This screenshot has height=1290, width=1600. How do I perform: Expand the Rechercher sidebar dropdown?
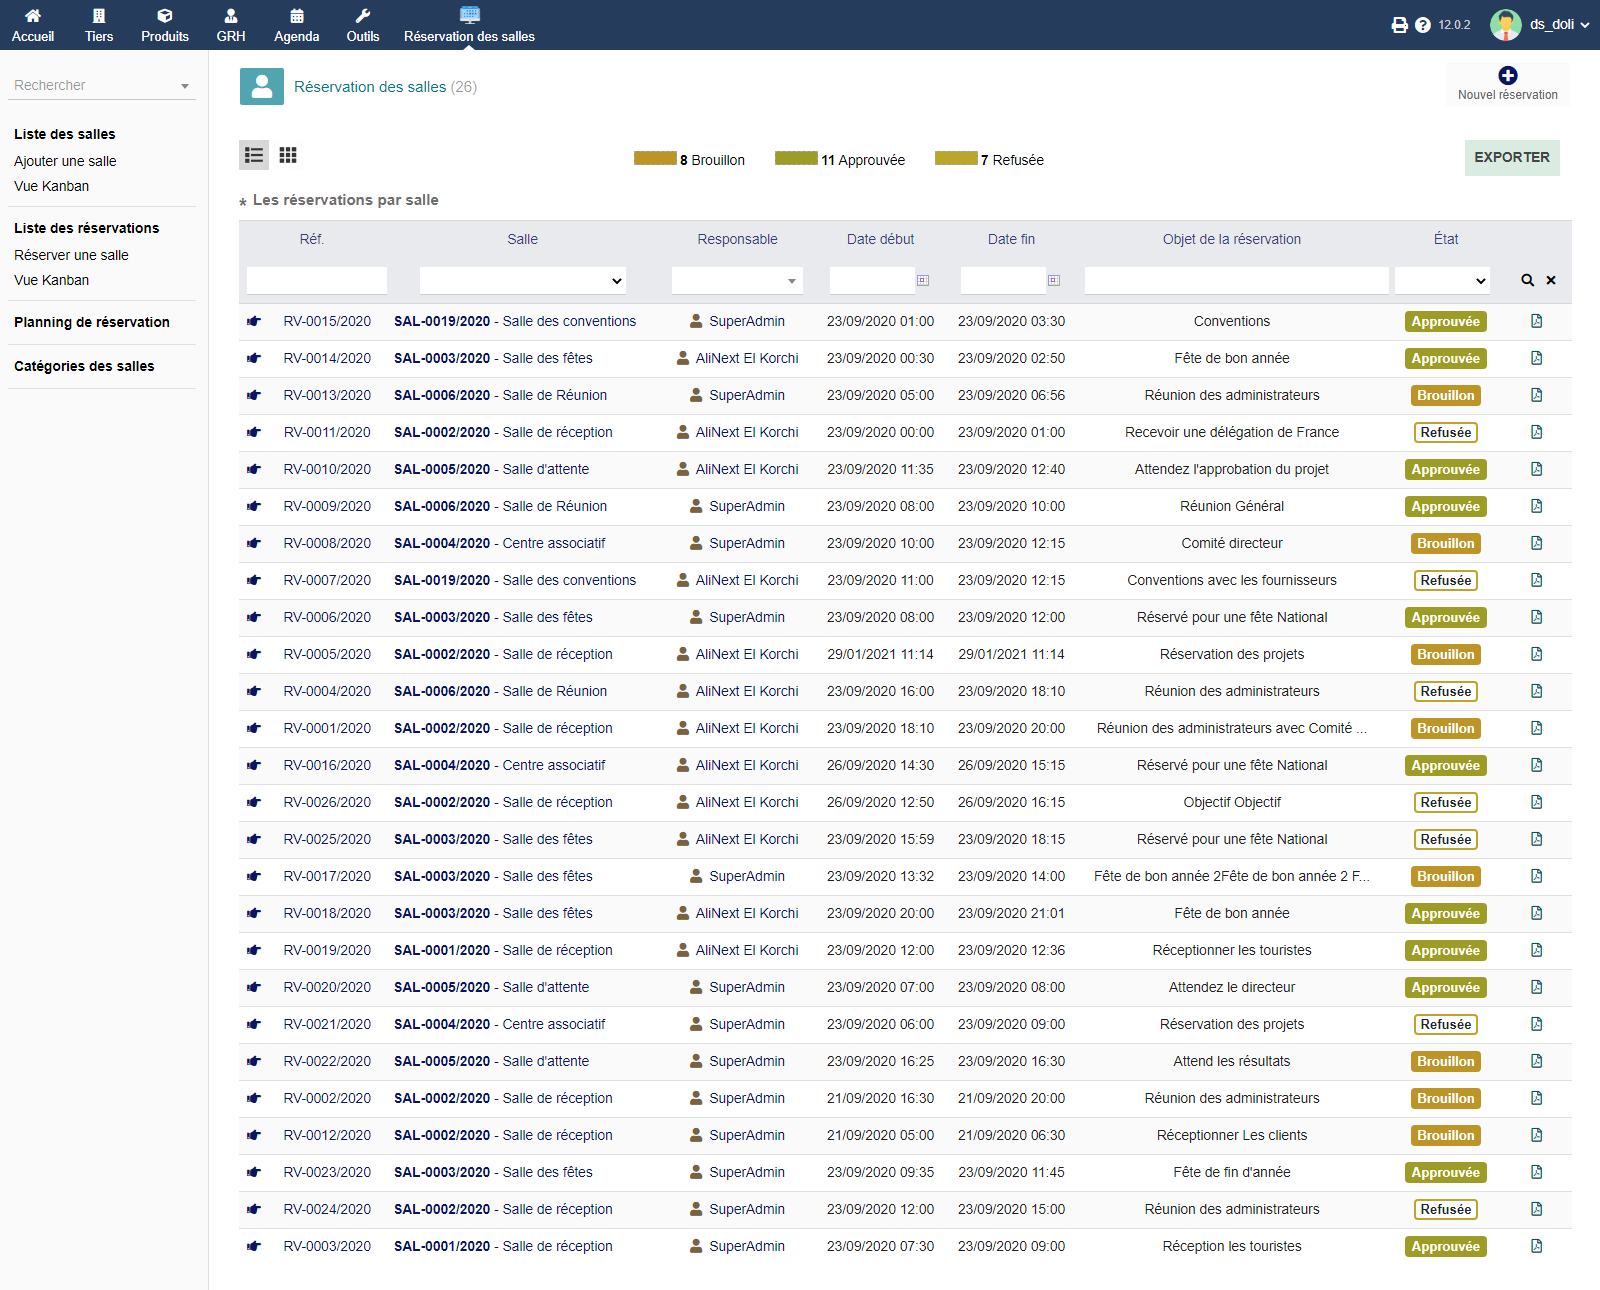[102, 86]
